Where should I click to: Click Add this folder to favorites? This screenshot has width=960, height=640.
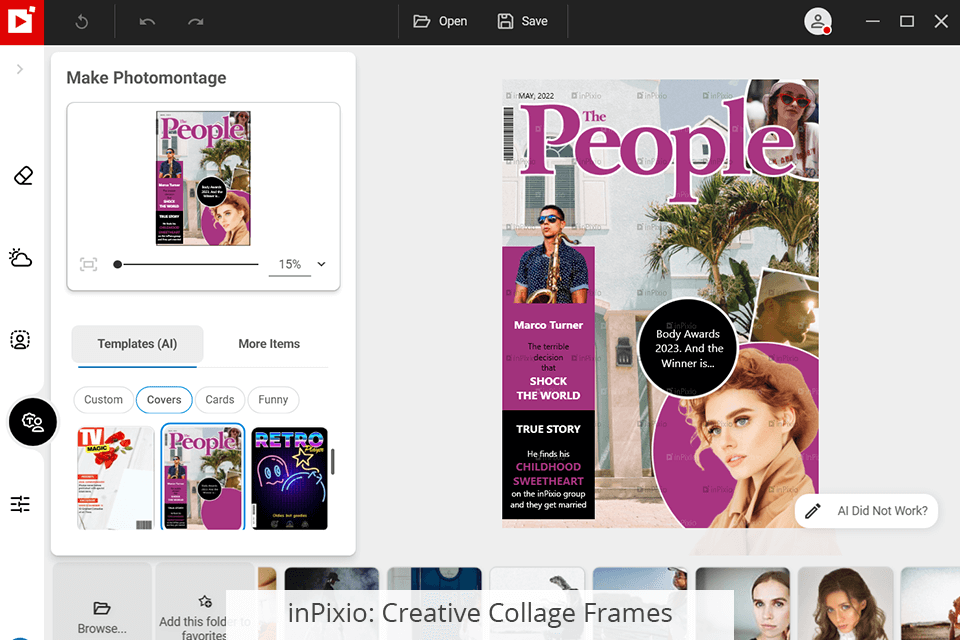tap(204, 603)
